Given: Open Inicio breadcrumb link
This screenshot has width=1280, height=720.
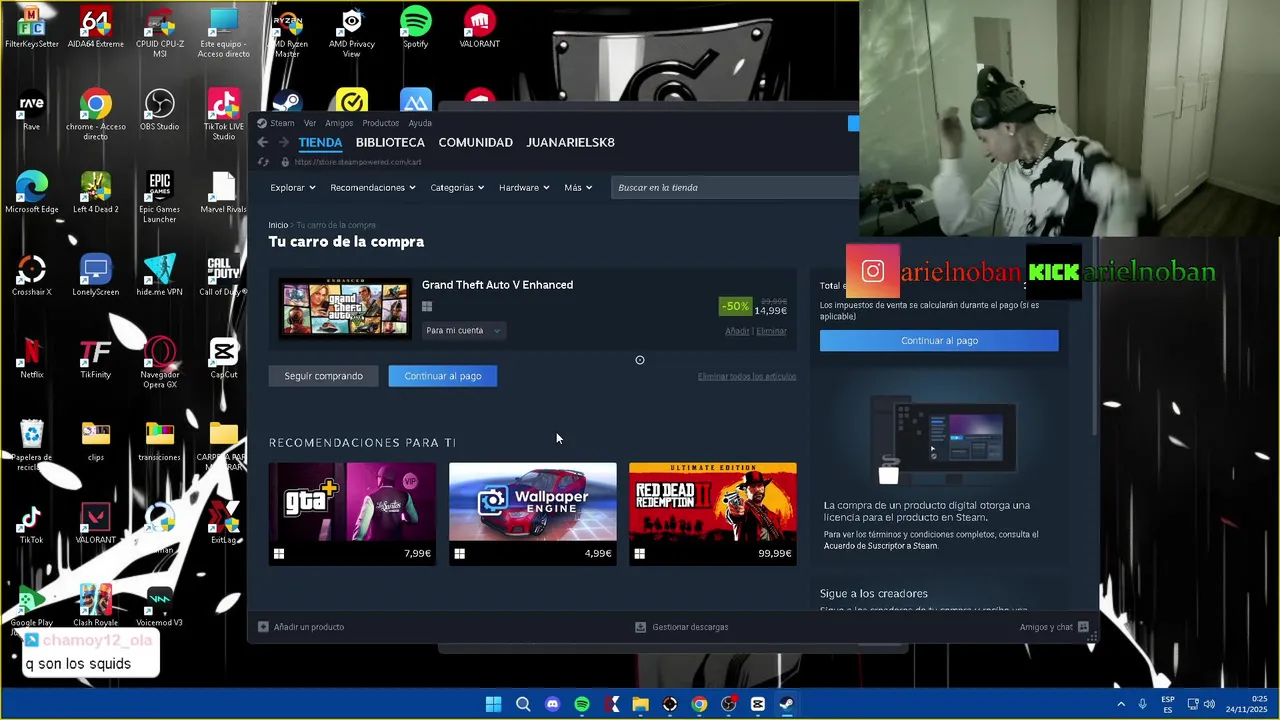Looking at the screenshot, I should (278, 225).
